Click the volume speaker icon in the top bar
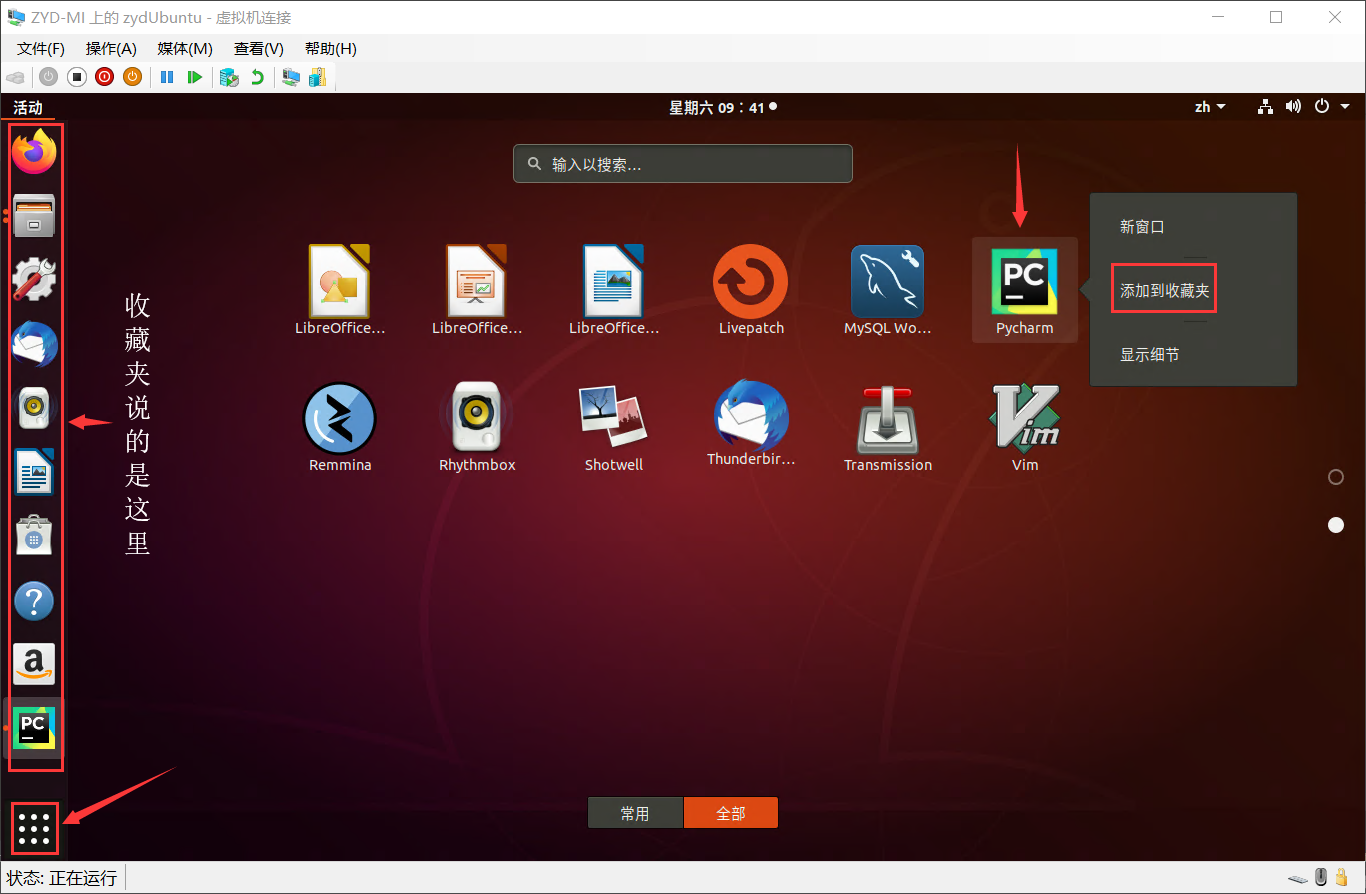The image size is (1366, 894). click(1293, 107)
